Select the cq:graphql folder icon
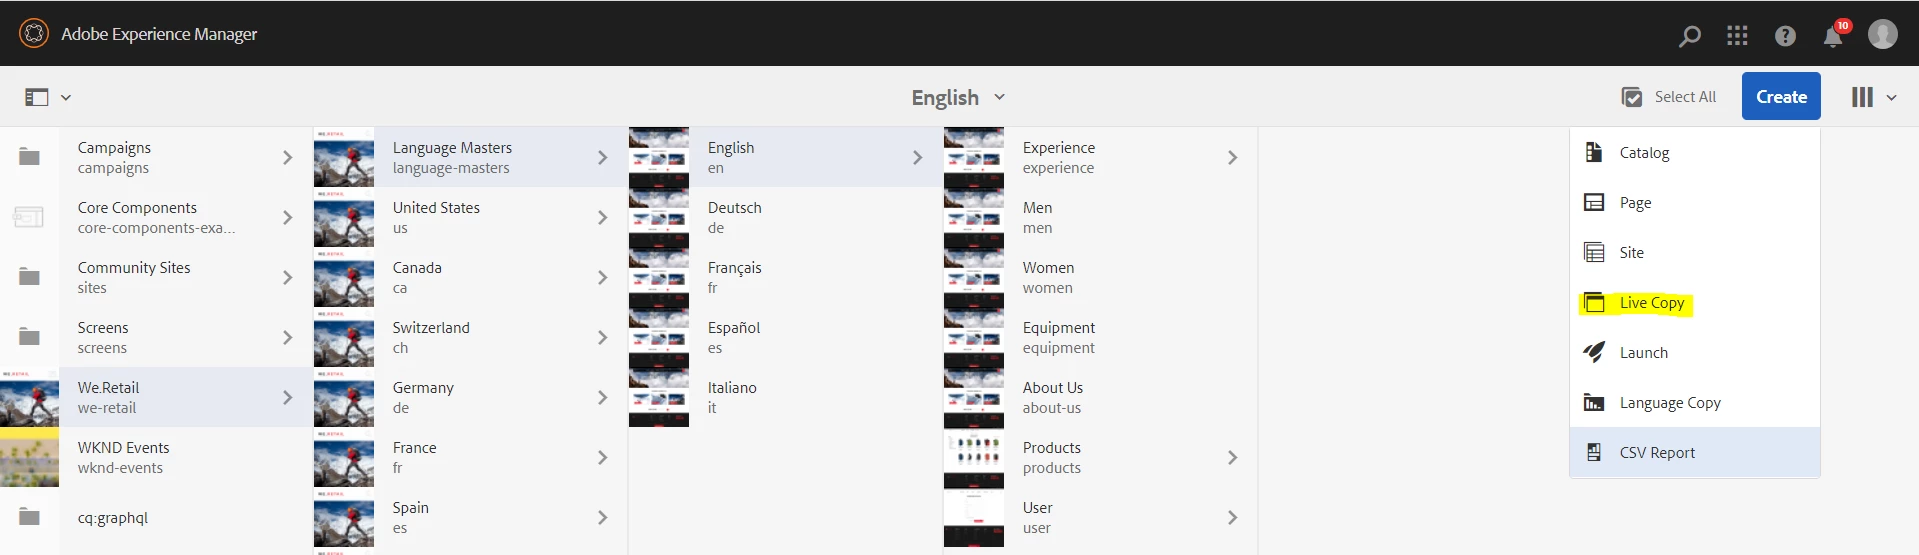This screenshot has height=555, width=1919. 30,517
